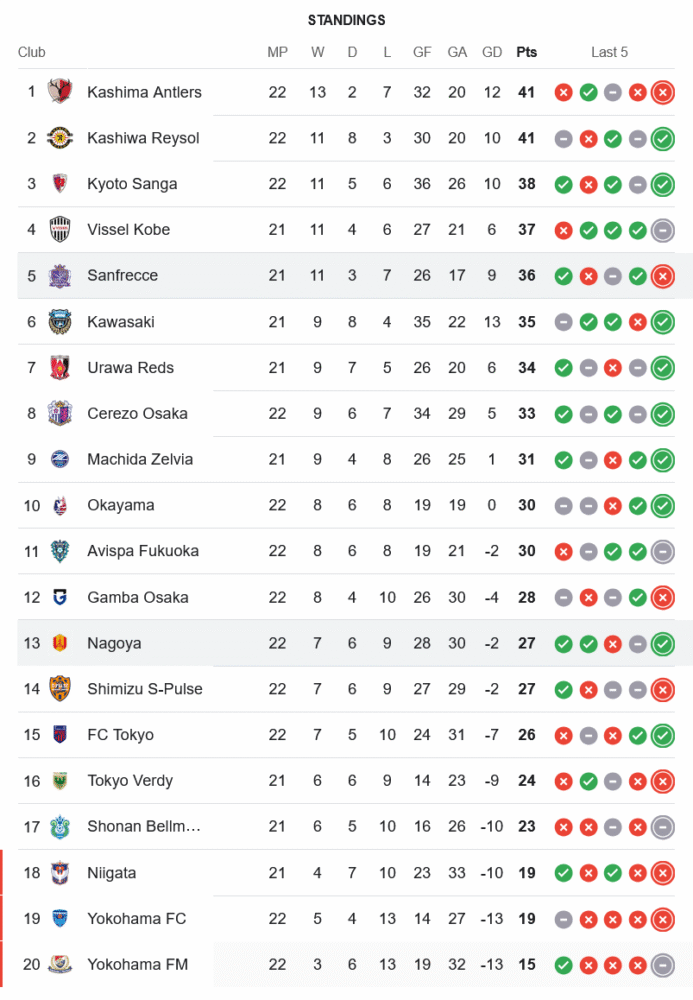Click Vissel Kobe's circled latest draw icon
693x1000 pixels.
pyautogui.click(x=662, y=230)
